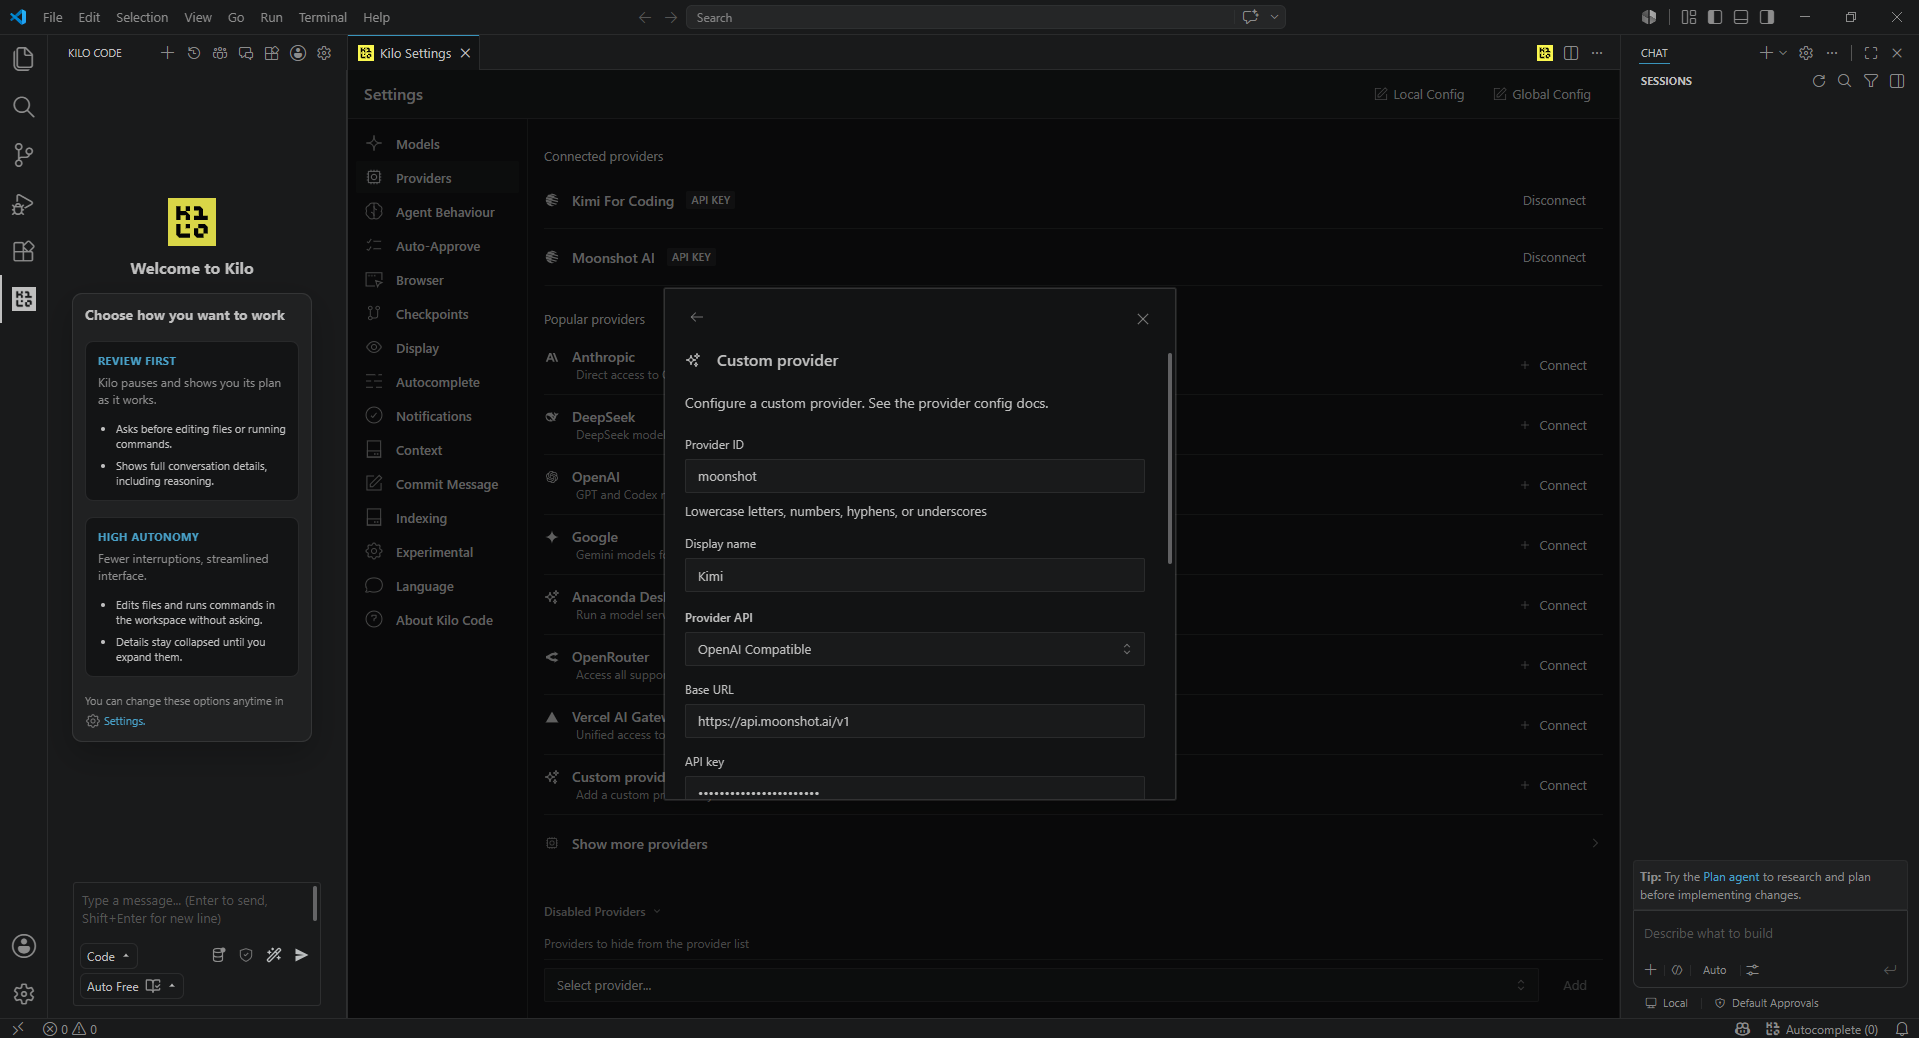Open the Kilo Code profile icon

[x=297, y=53]
